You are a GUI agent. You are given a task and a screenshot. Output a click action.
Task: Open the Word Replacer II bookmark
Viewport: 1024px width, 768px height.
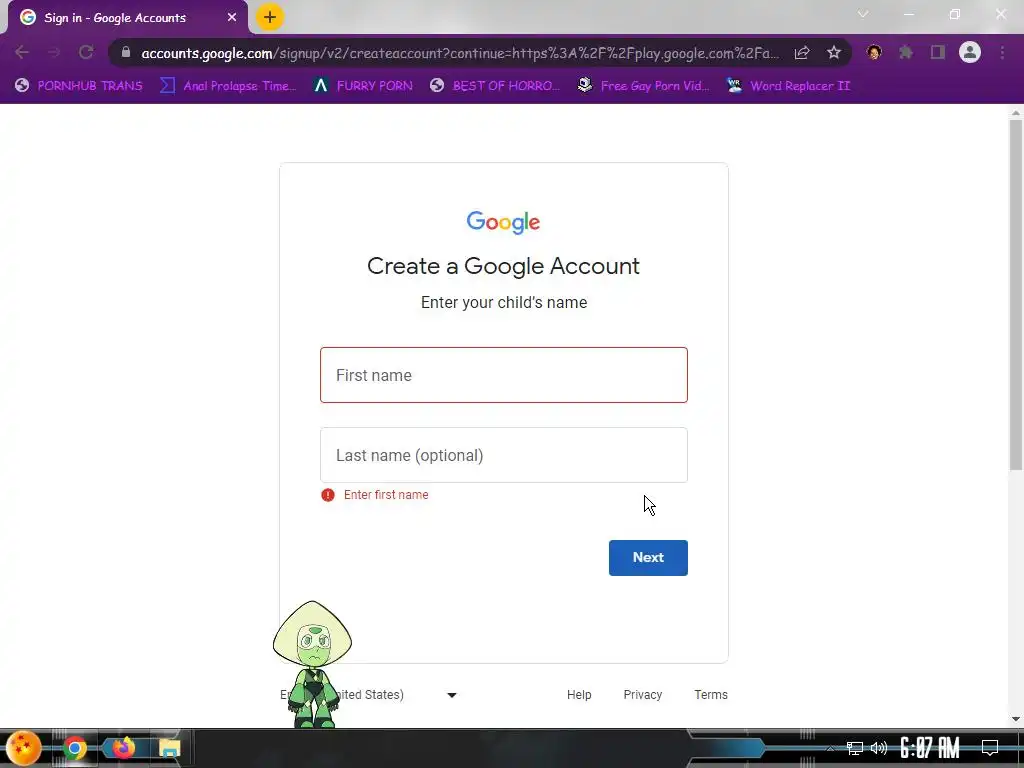click(x=788, y=86)
